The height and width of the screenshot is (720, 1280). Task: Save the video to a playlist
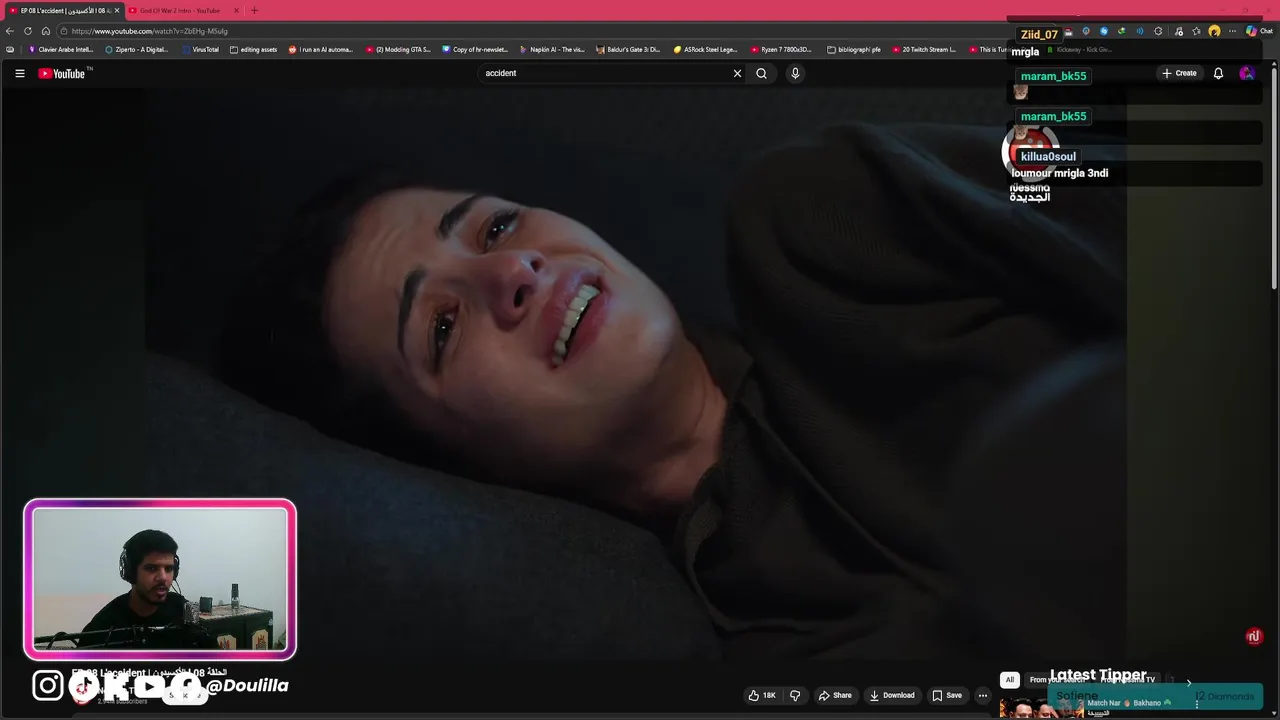(947, 695)
